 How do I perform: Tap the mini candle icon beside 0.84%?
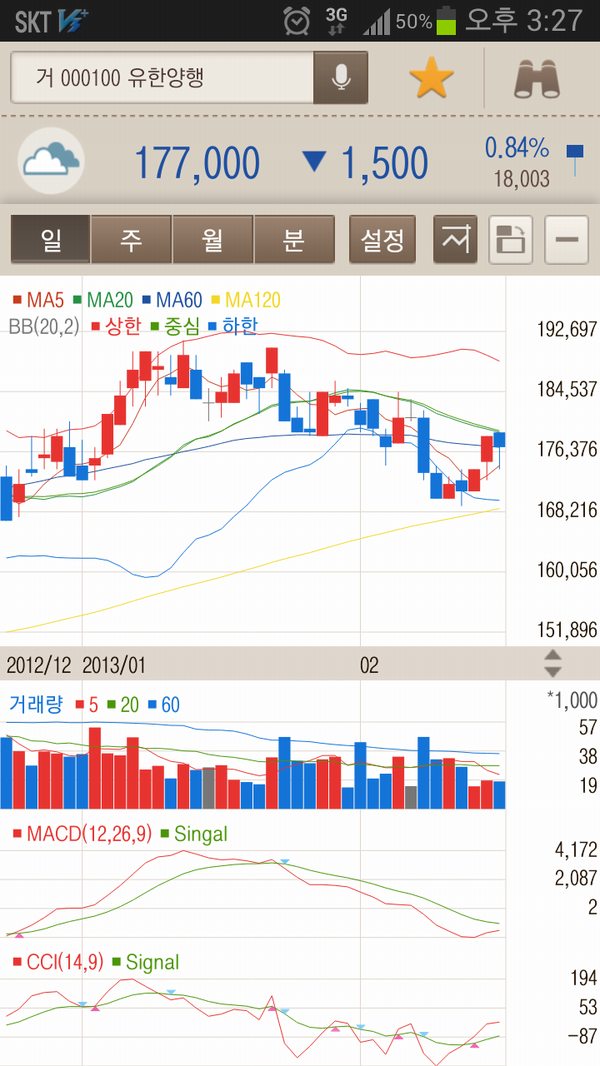click(575, 160)
